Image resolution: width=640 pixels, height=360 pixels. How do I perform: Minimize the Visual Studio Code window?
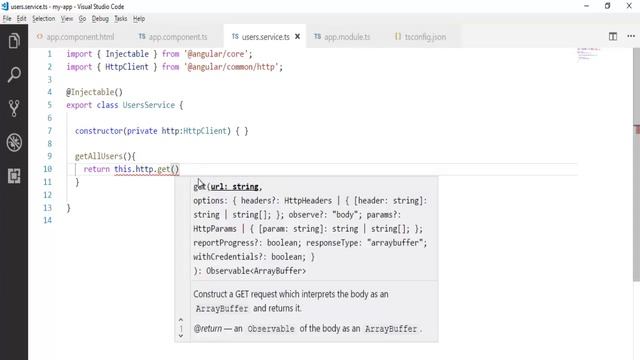coord(587,6)
